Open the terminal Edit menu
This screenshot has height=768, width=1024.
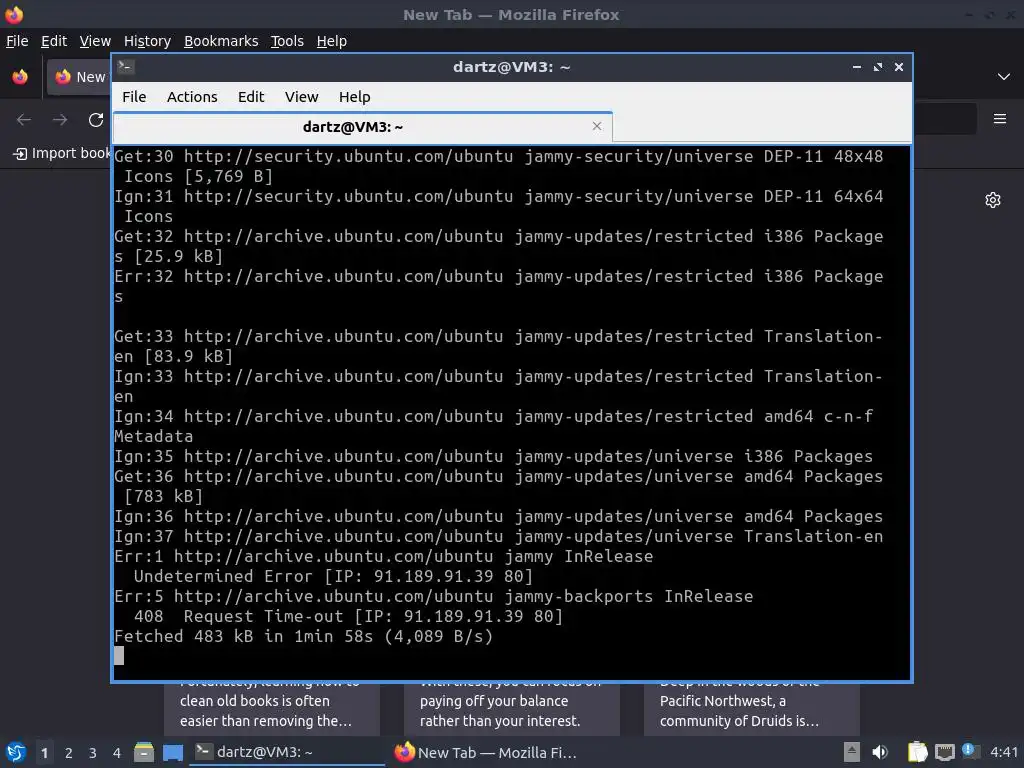[x=251, y=97]
